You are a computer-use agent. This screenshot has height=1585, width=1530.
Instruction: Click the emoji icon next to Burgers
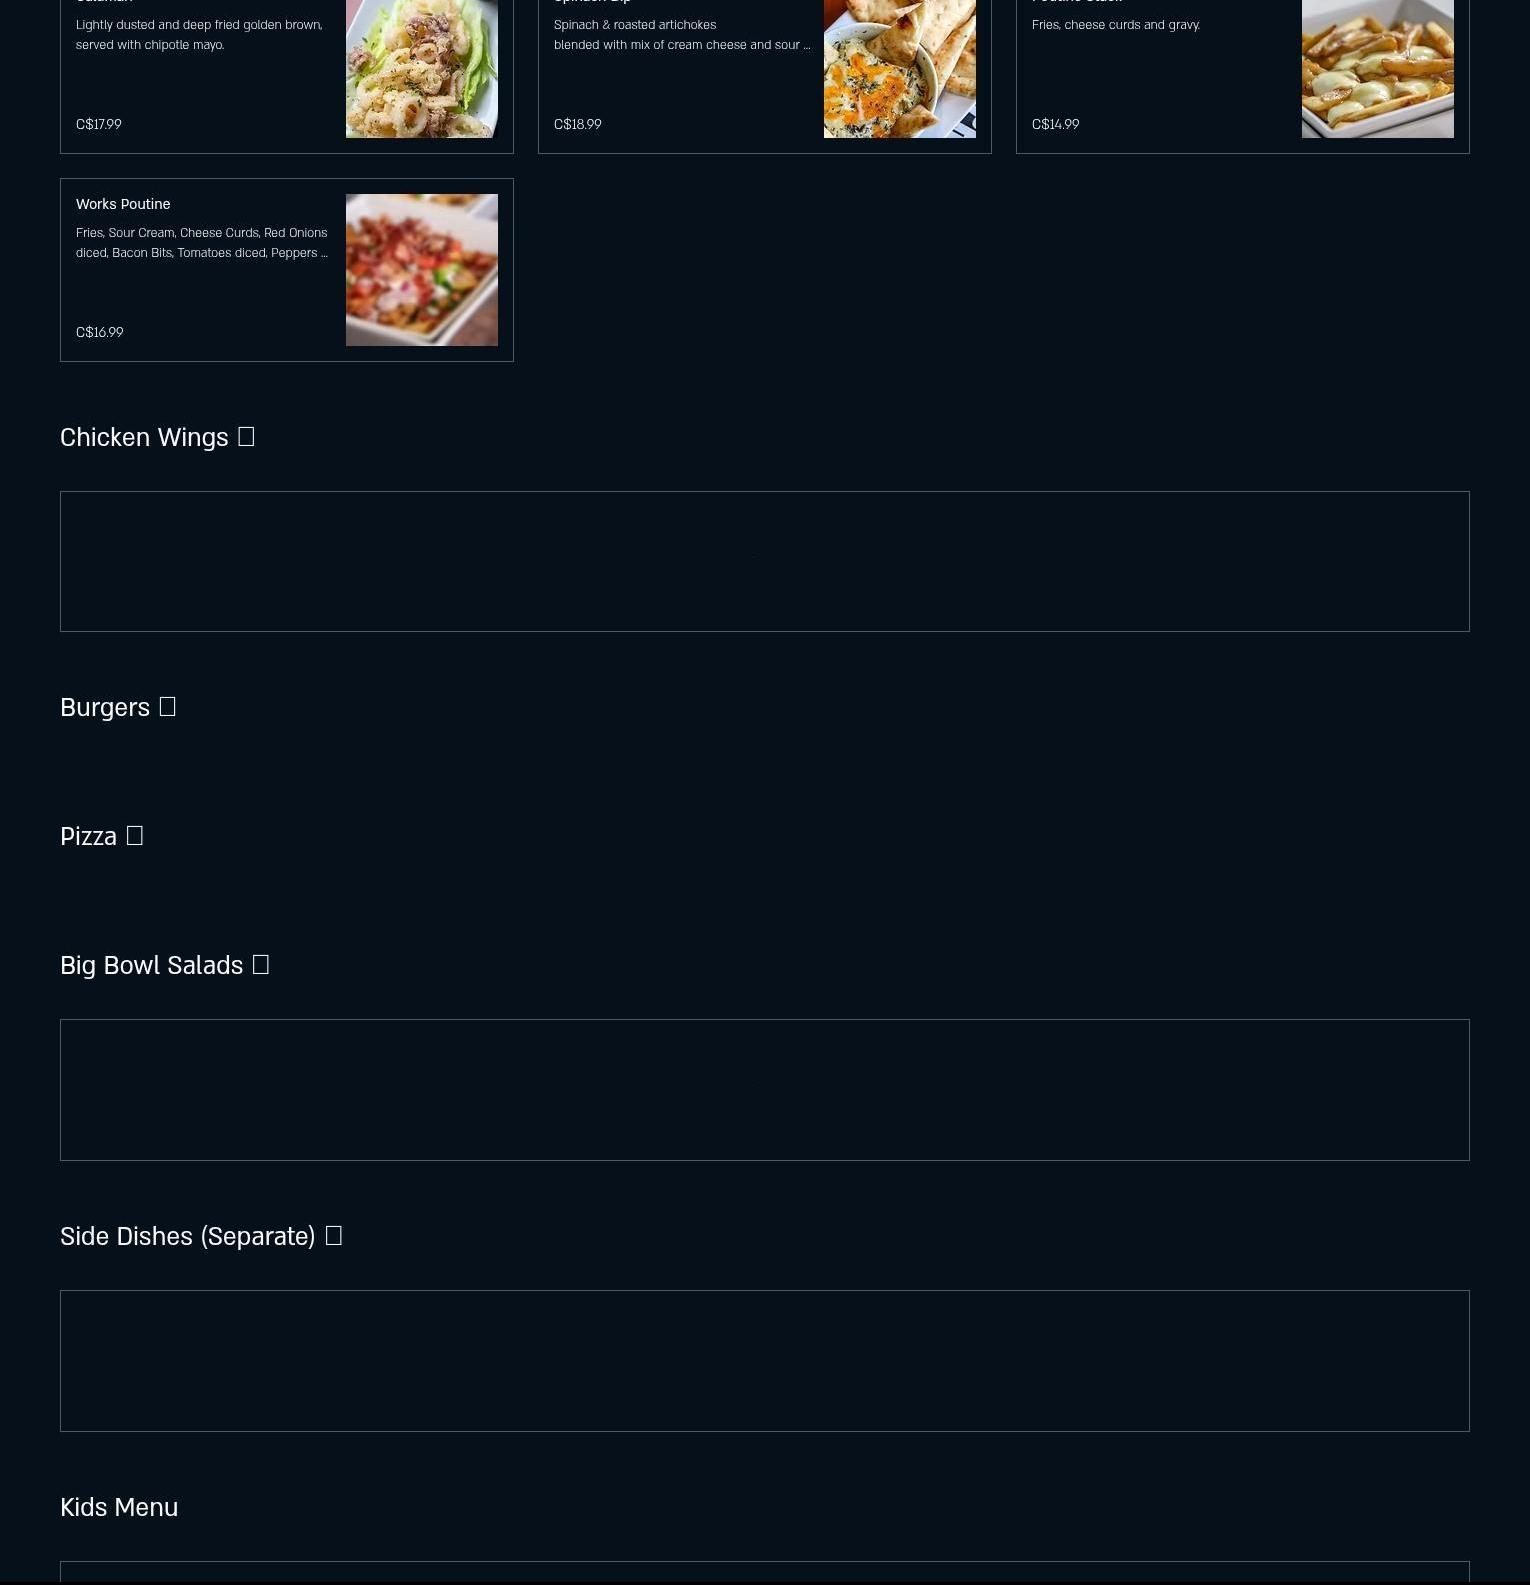coord(167,707)
